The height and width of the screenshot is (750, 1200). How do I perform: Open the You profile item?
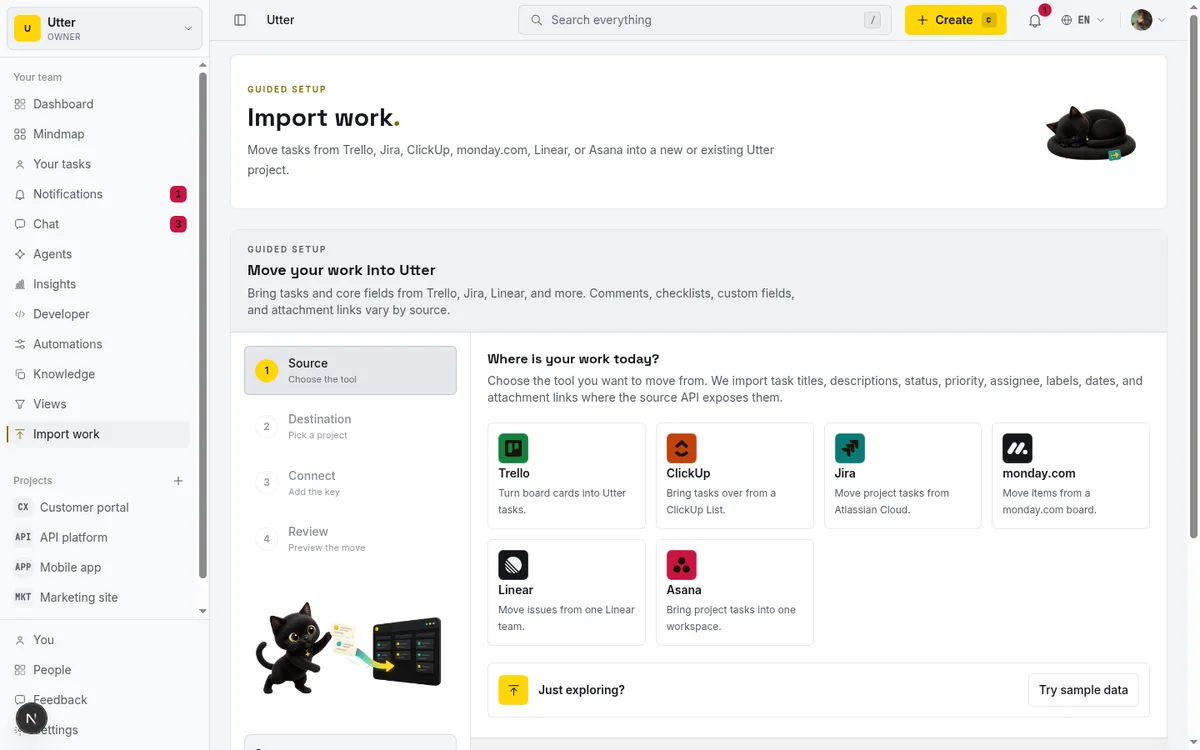pyautogui.click(x=99, y=640)
